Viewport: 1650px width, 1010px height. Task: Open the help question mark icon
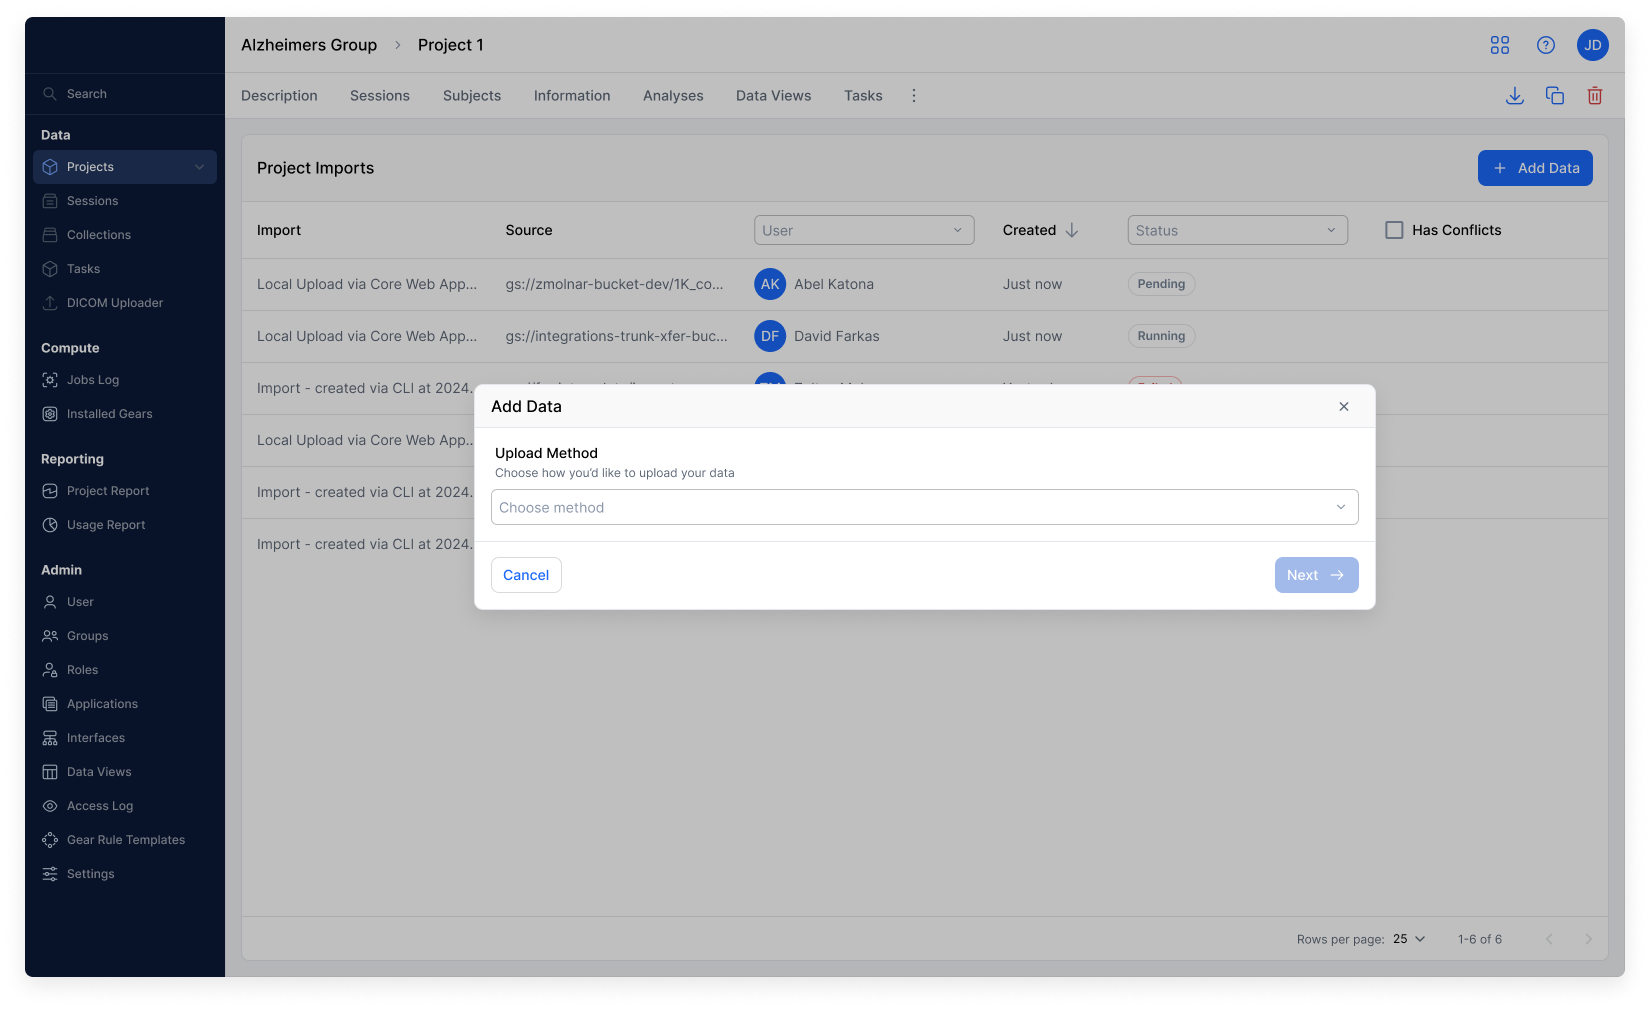tap(1545, 45)
